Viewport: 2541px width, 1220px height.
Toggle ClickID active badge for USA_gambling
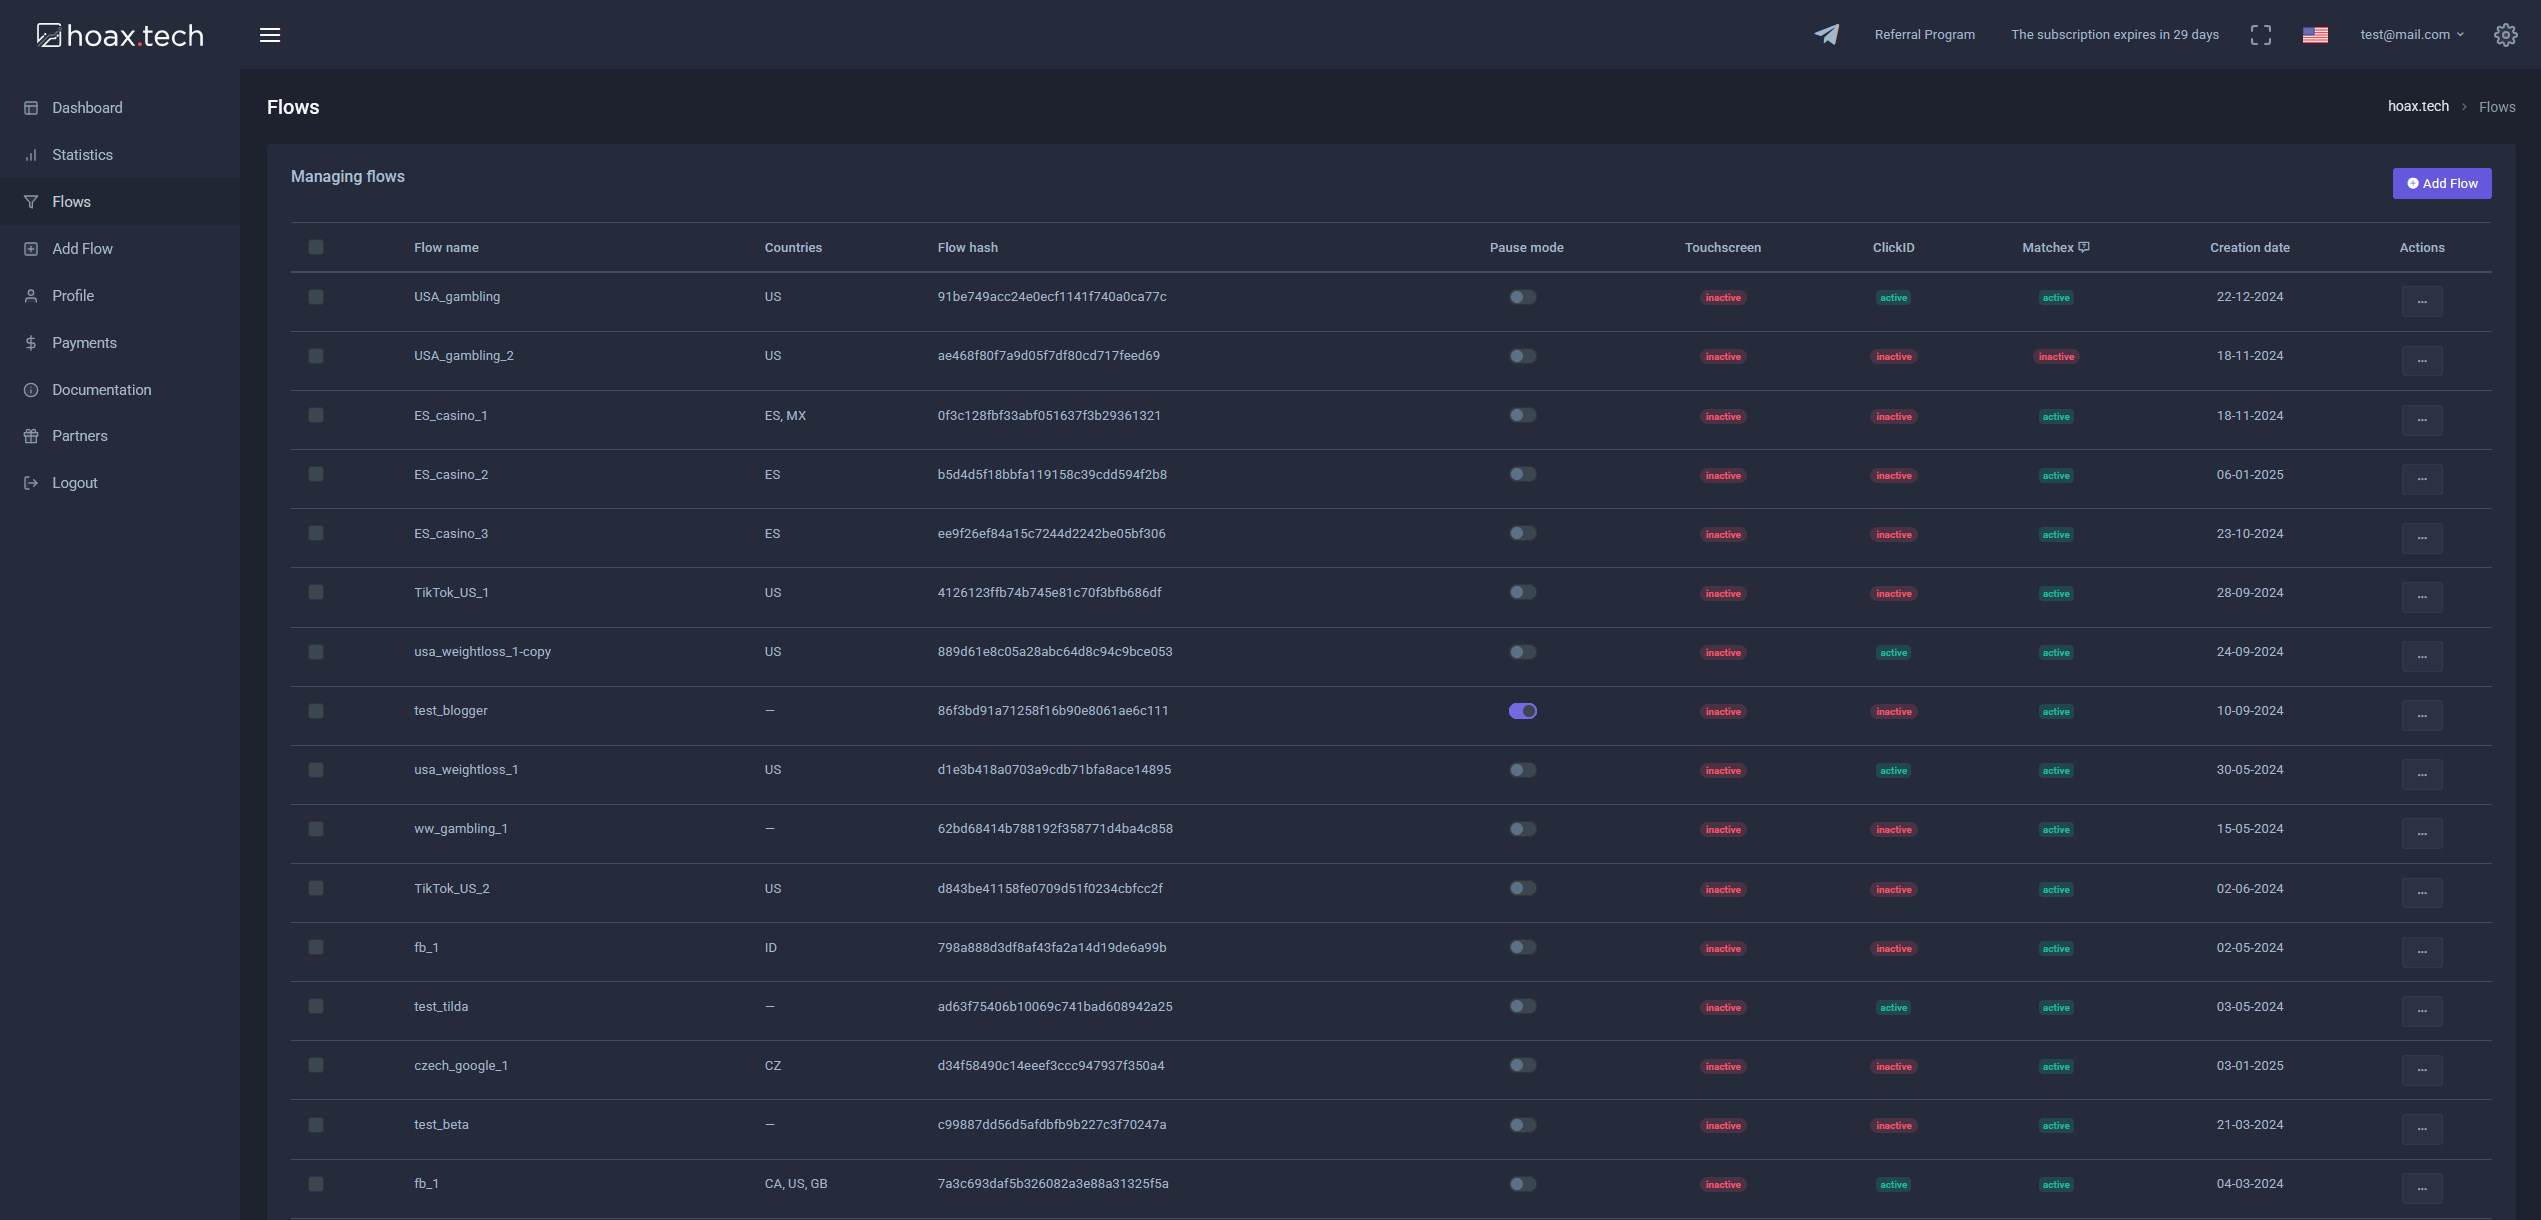point(1893,298)
